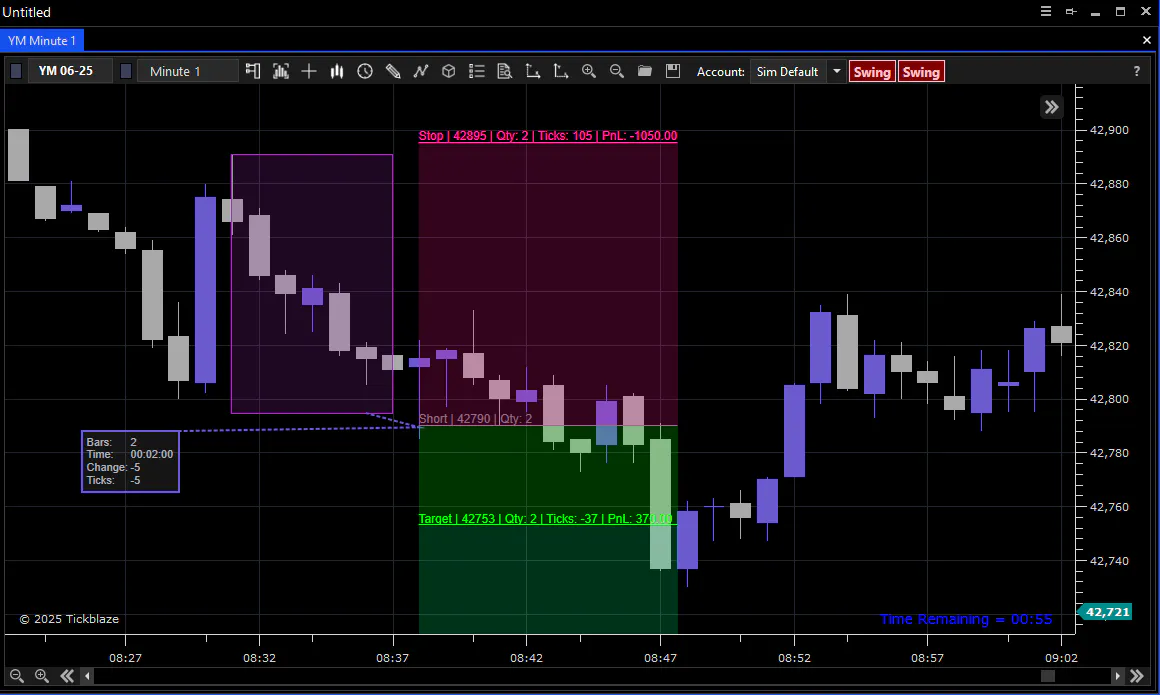The height and width of the screenshot is (695, 1160).
Task: Click the color square beside Minute 1
Action: coord(126,71)
